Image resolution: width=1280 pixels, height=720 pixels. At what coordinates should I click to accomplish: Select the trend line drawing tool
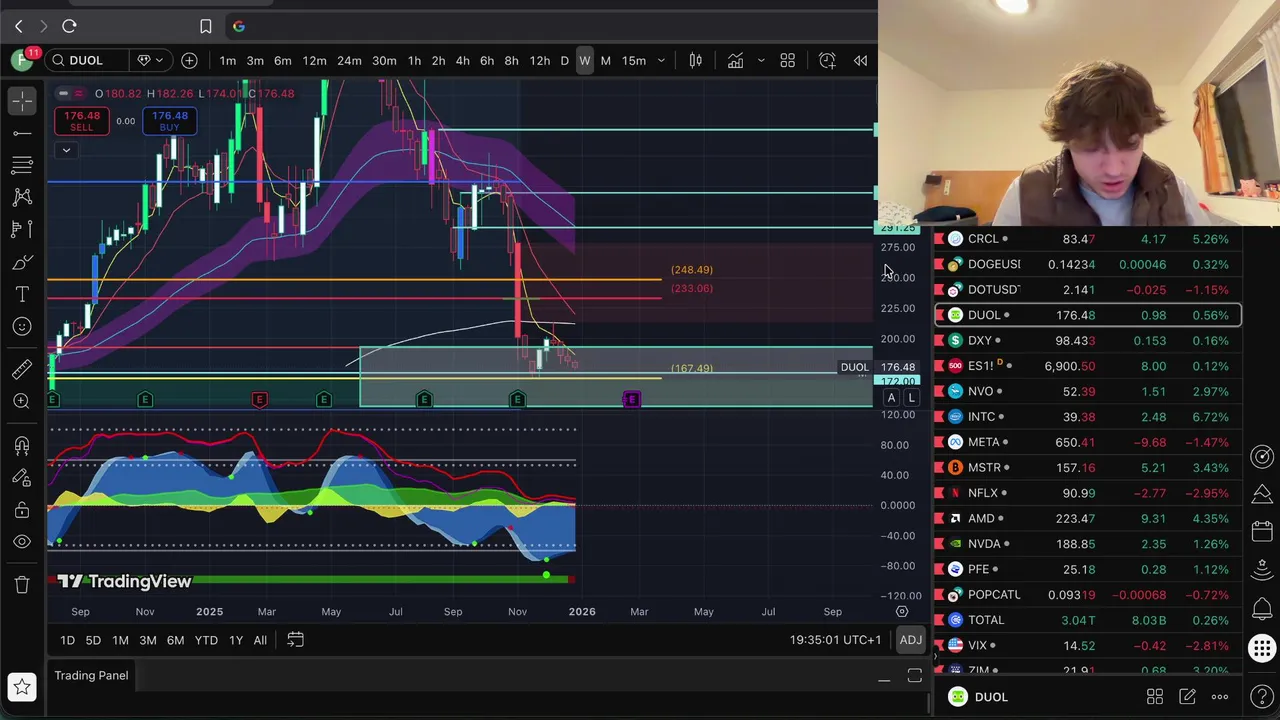coord(22,133)
